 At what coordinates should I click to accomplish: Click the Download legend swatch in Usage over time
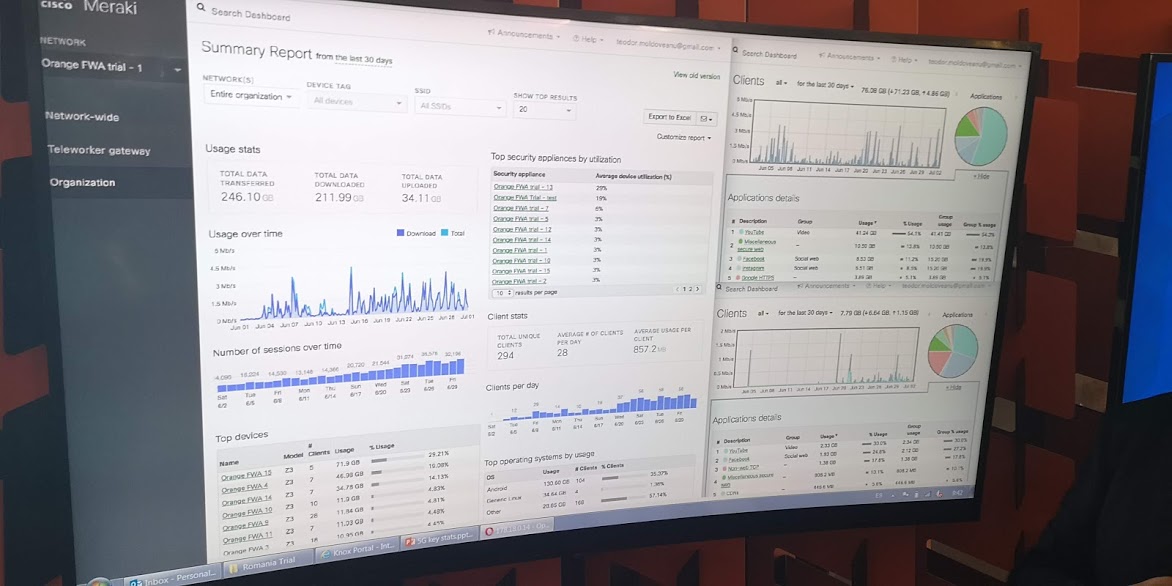point(401,232)
